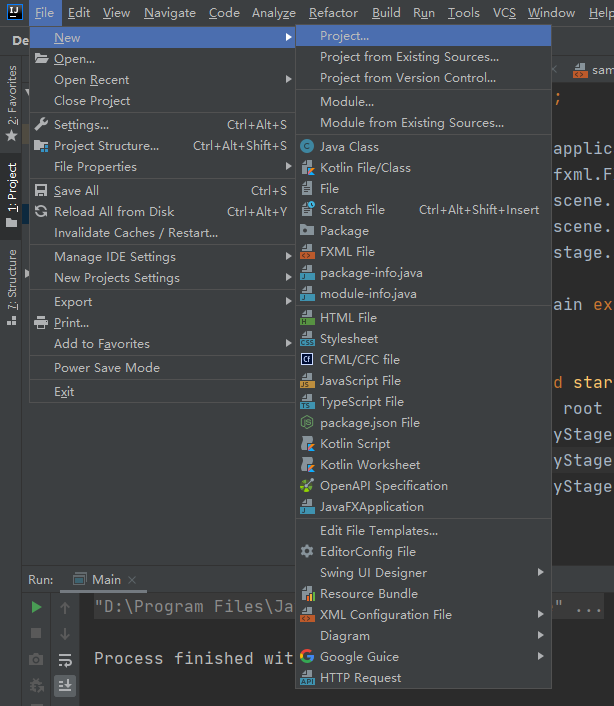This screenshot has width=614, height=706.
Task: Open the Edit menu
Action: [x=79, y=13]
